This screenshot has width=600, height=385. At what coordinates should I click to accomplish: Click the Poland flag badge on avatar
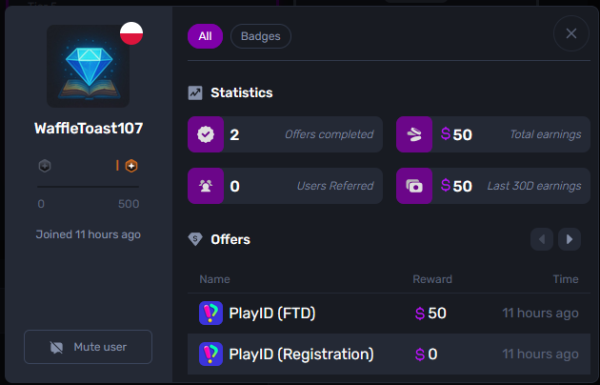pyautogui.click(x=131, y=33)
